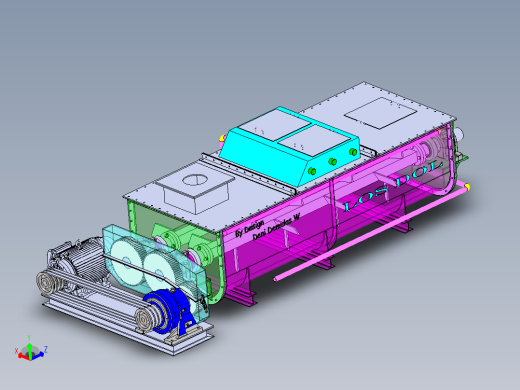Click the 'By Design' text on the trough
Viewport: 520px width, 390px height.
249,228
